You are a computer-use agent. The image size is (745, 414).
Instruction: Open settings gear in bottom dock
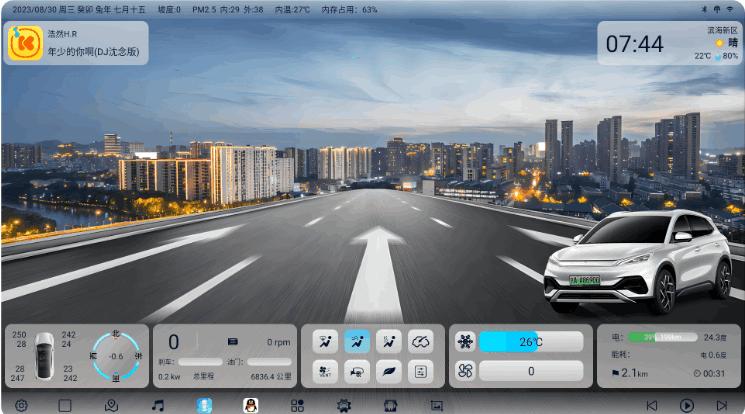coord(21,405)
